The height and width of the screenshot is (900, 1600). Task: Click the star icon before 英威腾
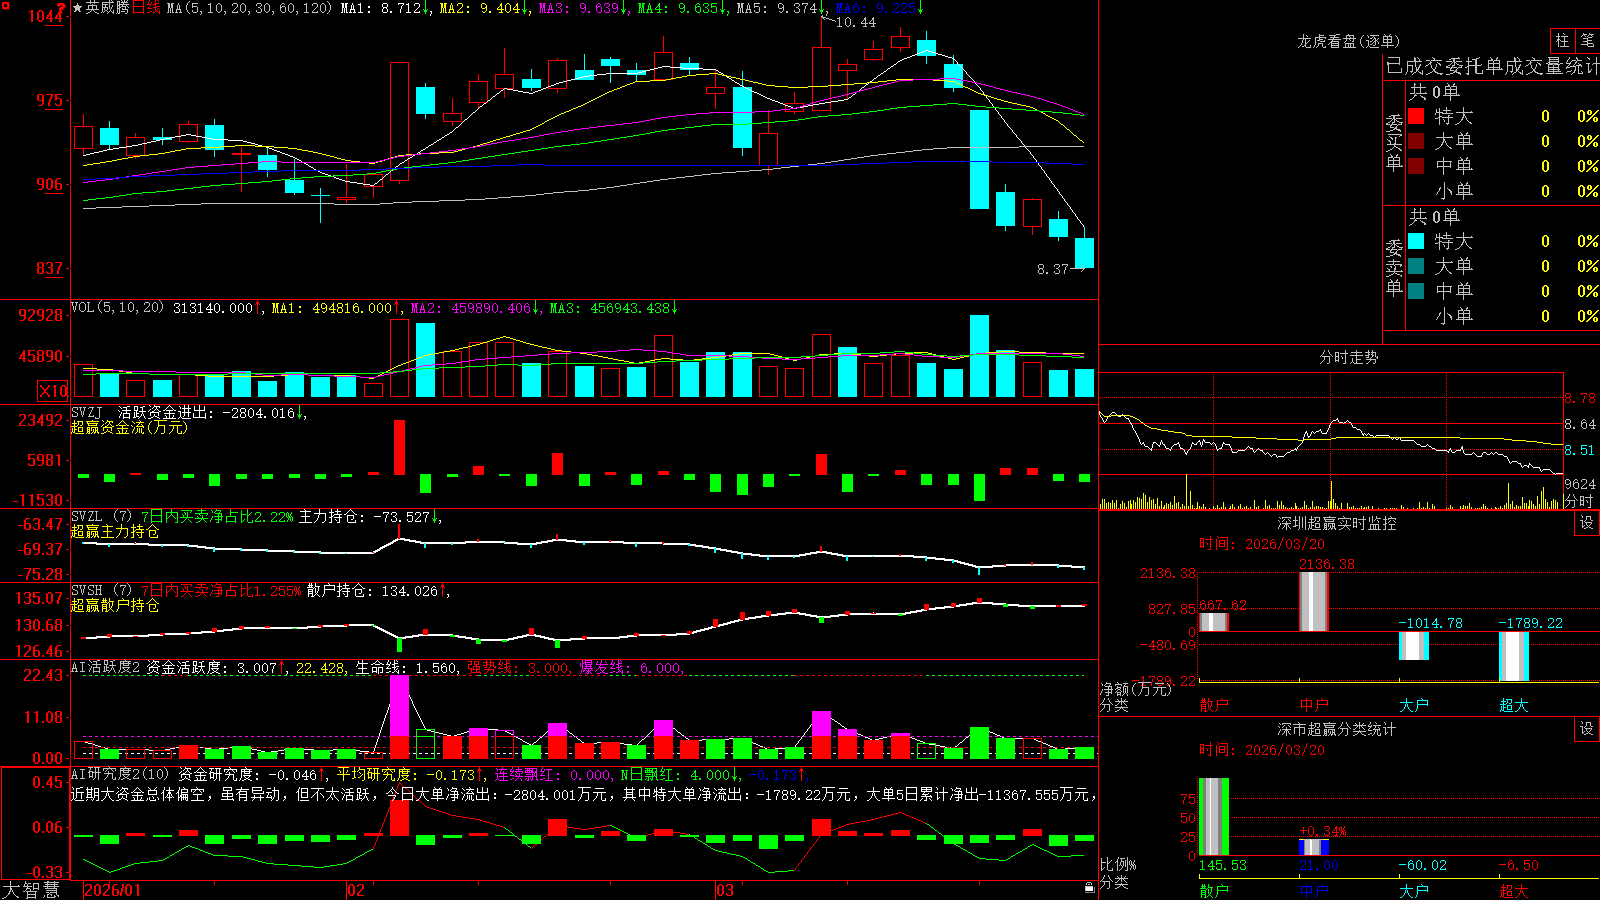77,8
